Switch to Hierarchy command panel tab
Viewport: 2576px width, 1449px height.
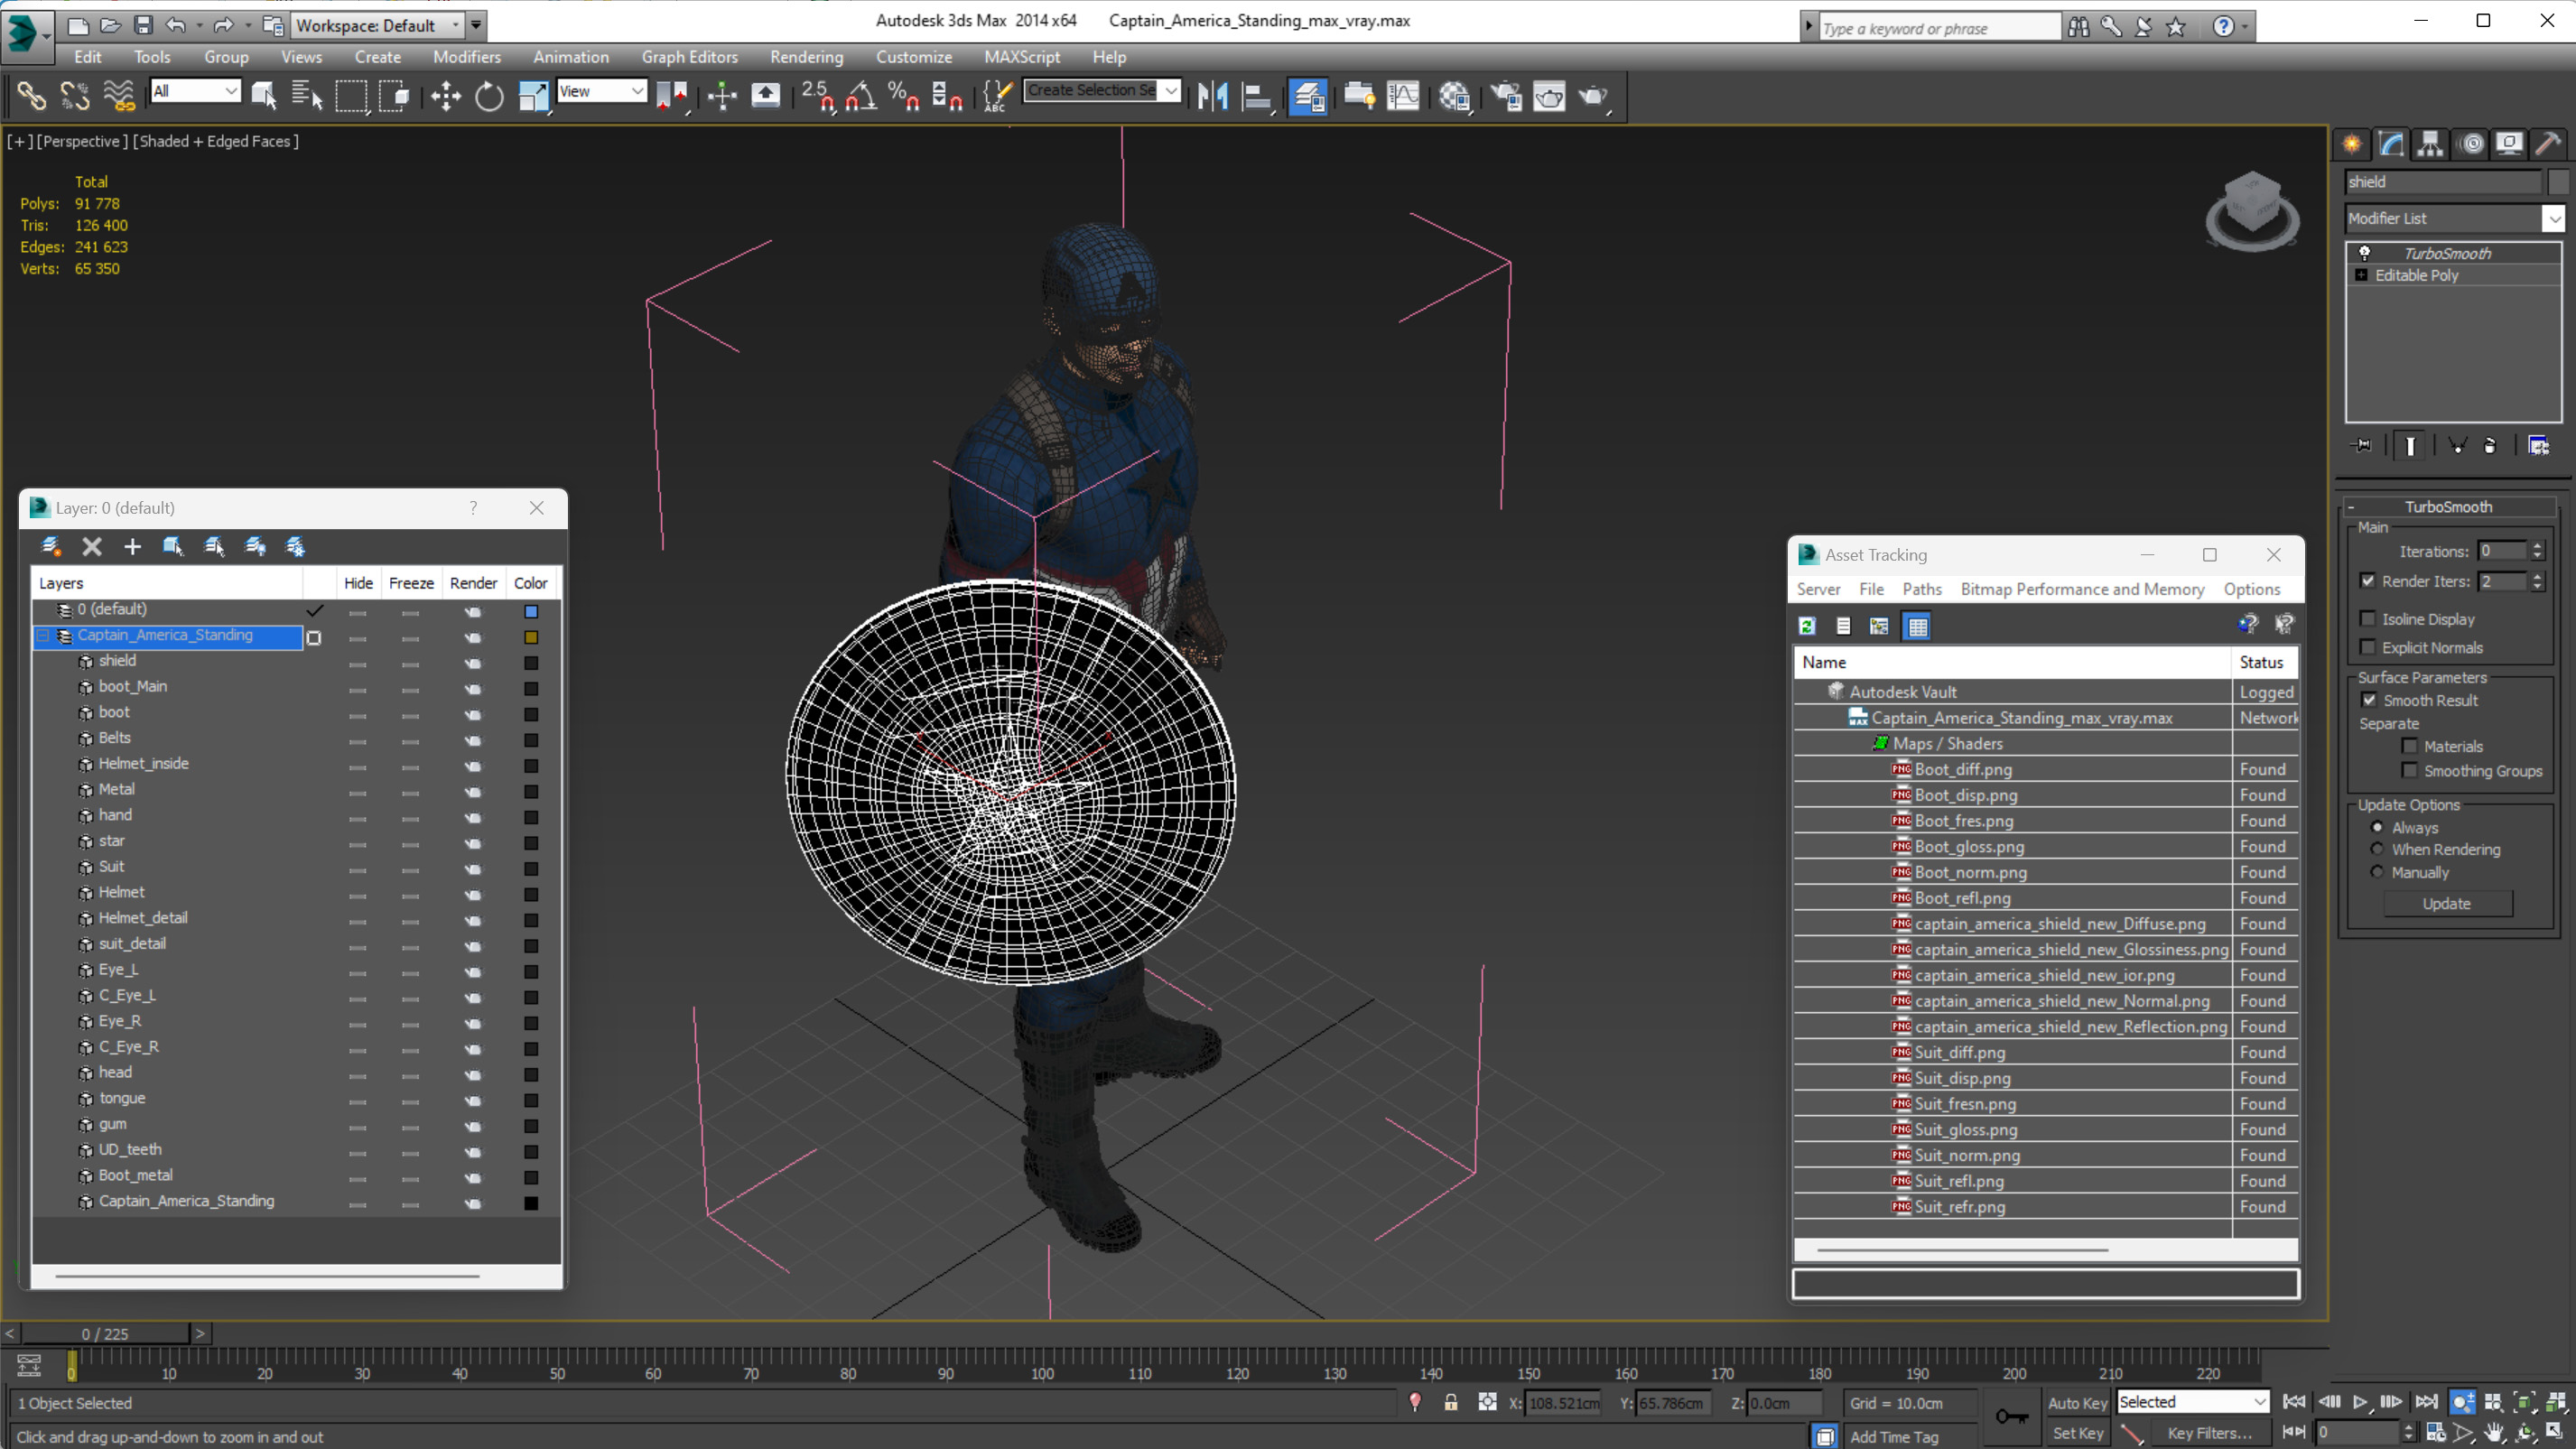coord(2430,144)
